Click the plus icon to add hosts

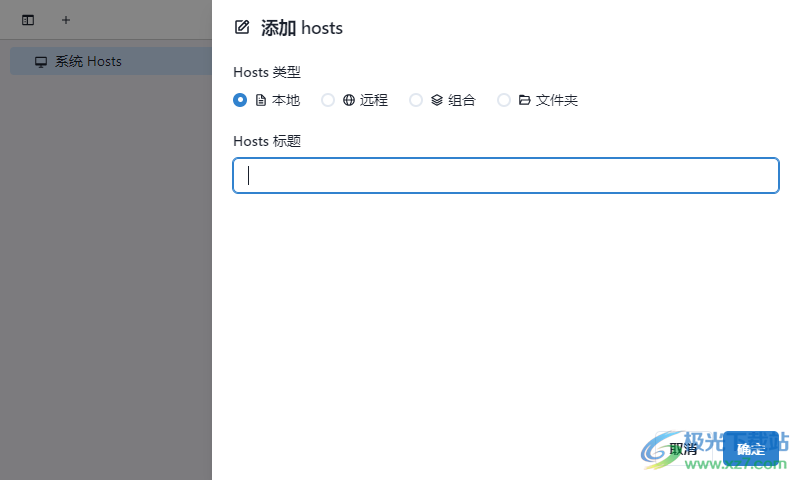pyautogui.click(x=65, y=20)
